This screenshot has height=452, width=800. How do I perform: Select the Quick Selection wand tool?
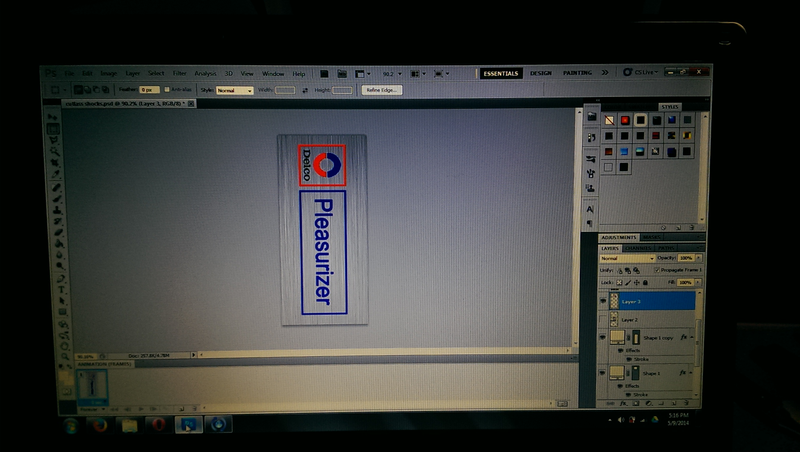click(x=54, y=152)
